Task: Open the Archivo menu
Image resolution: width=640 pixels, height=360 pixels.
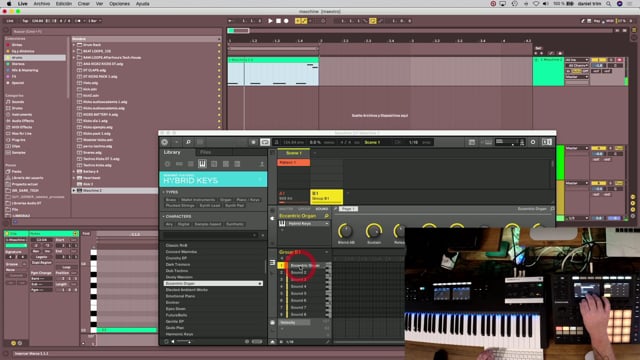Action: pyautogui.click(x=42, y=4)
